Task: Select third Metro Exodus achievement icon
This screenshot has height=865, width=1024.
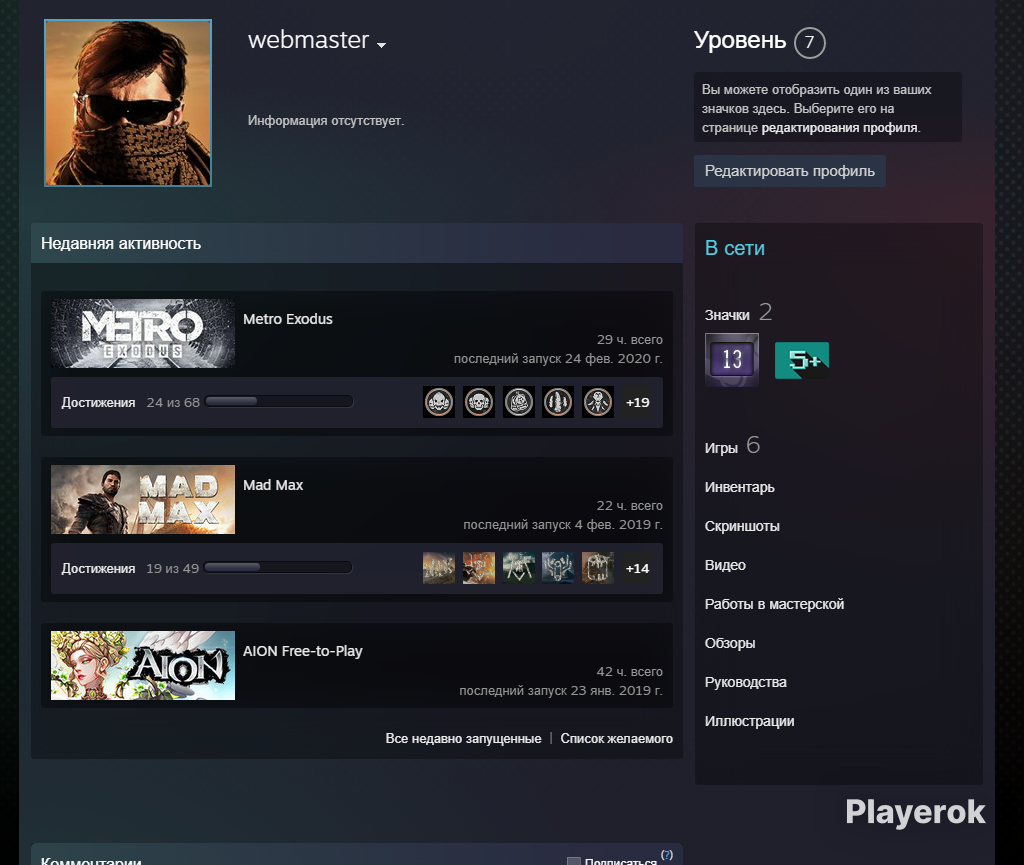Action: pyautogui.click(x=519, y=402)
